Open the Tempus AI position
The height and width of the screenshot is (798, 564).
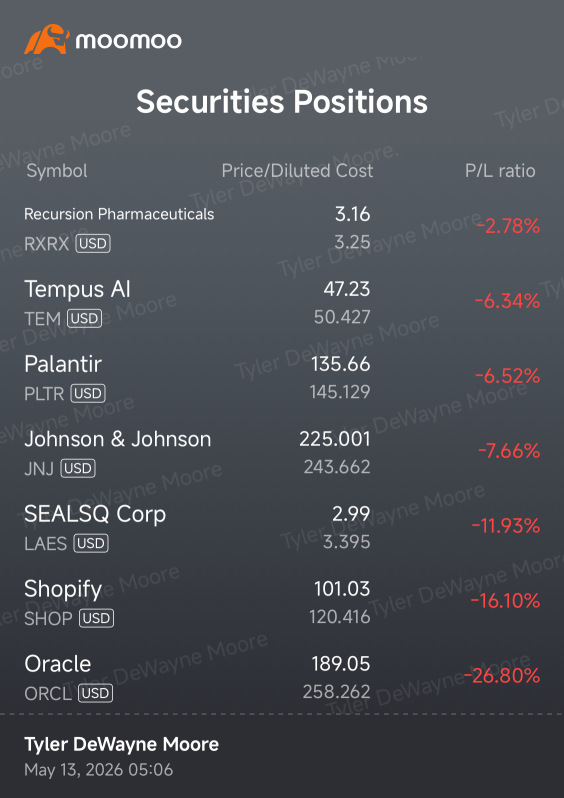pos(282,302)
